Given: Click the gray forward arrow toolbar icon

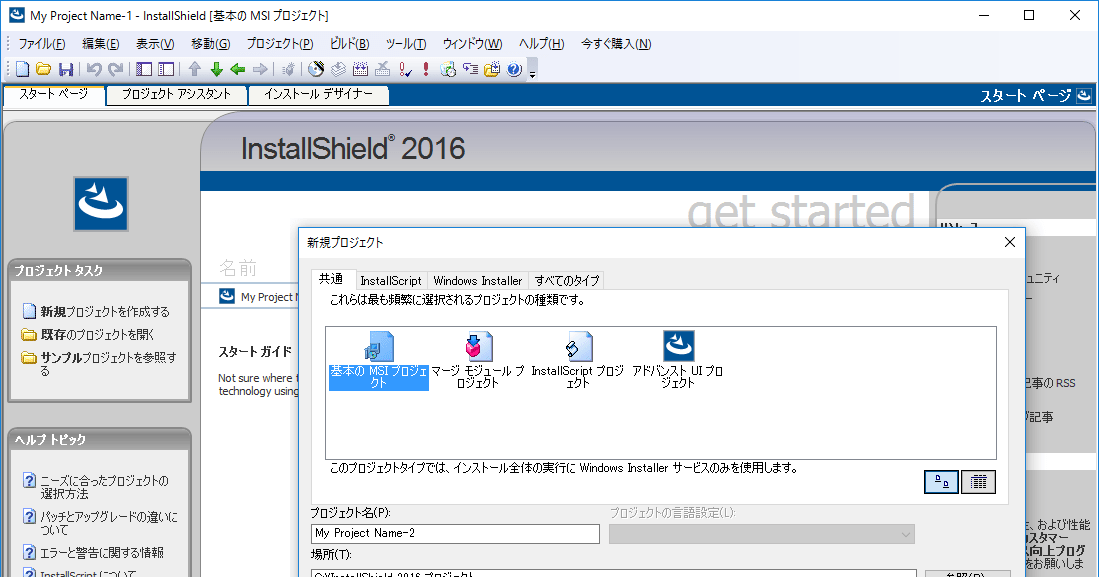Looking at the screenshot, I should tap(260, 69).
